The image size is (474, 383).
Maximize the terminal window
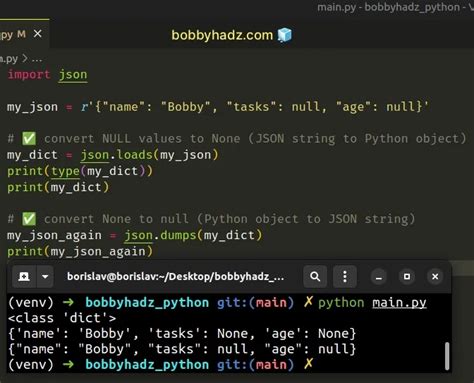407,277
